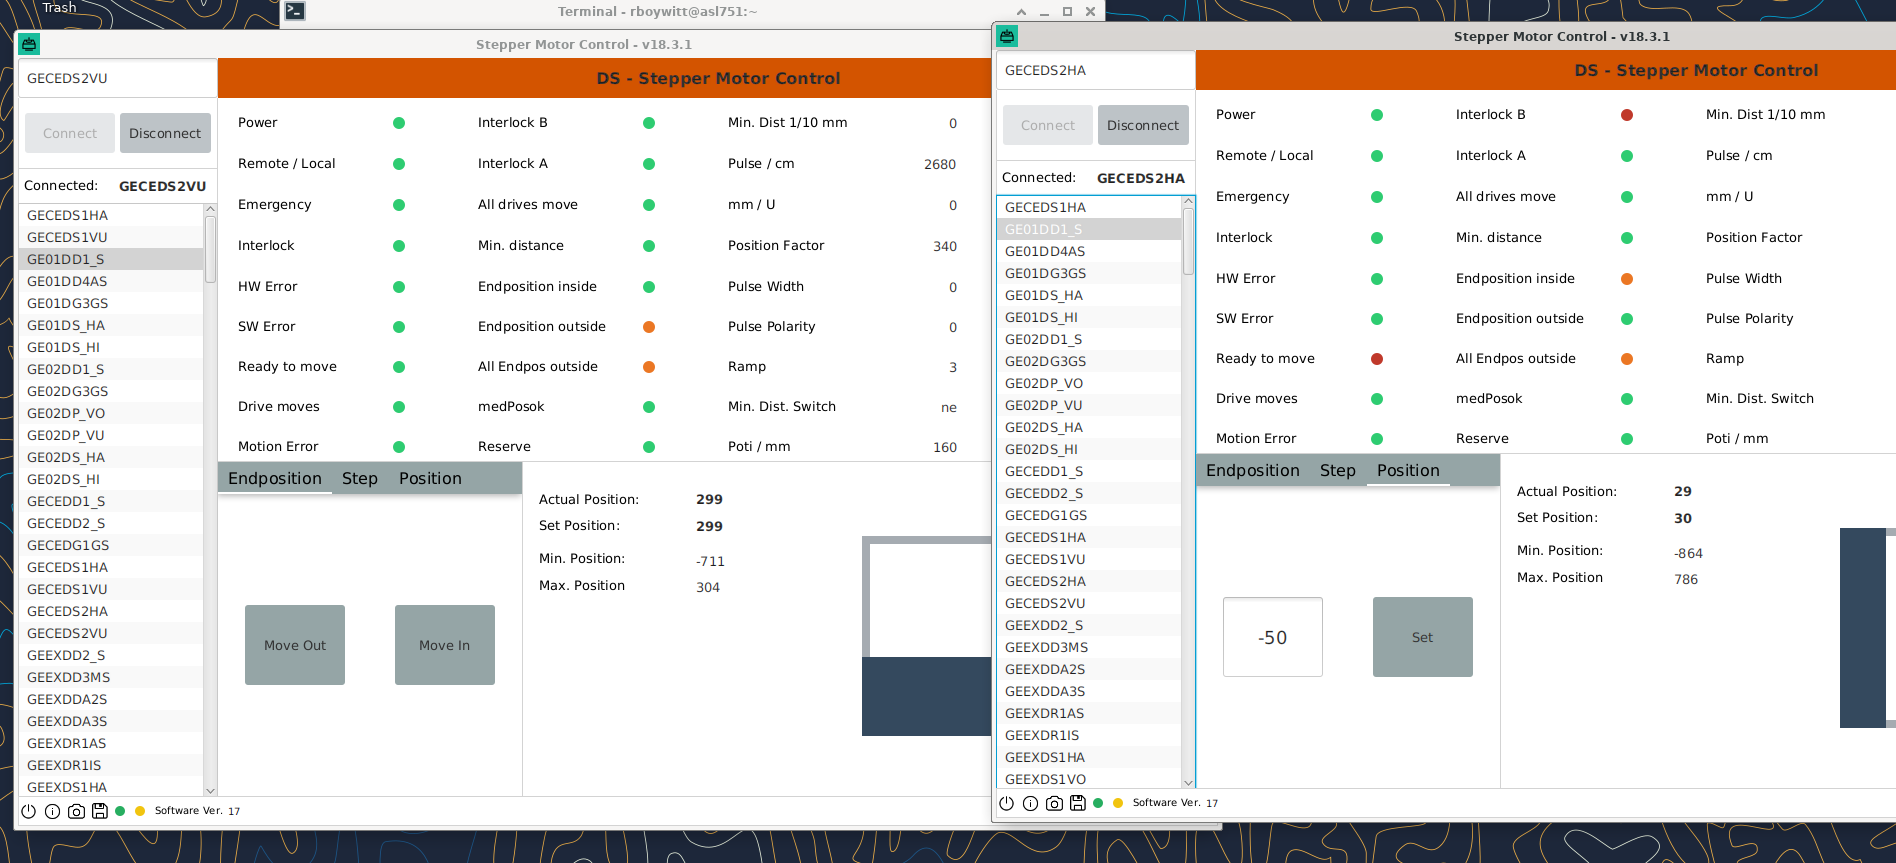The height and width of the screenshot is (863, 1896).
Task: Click orange Endposition inside indicator, right window
Action: tap(1627, 279)
